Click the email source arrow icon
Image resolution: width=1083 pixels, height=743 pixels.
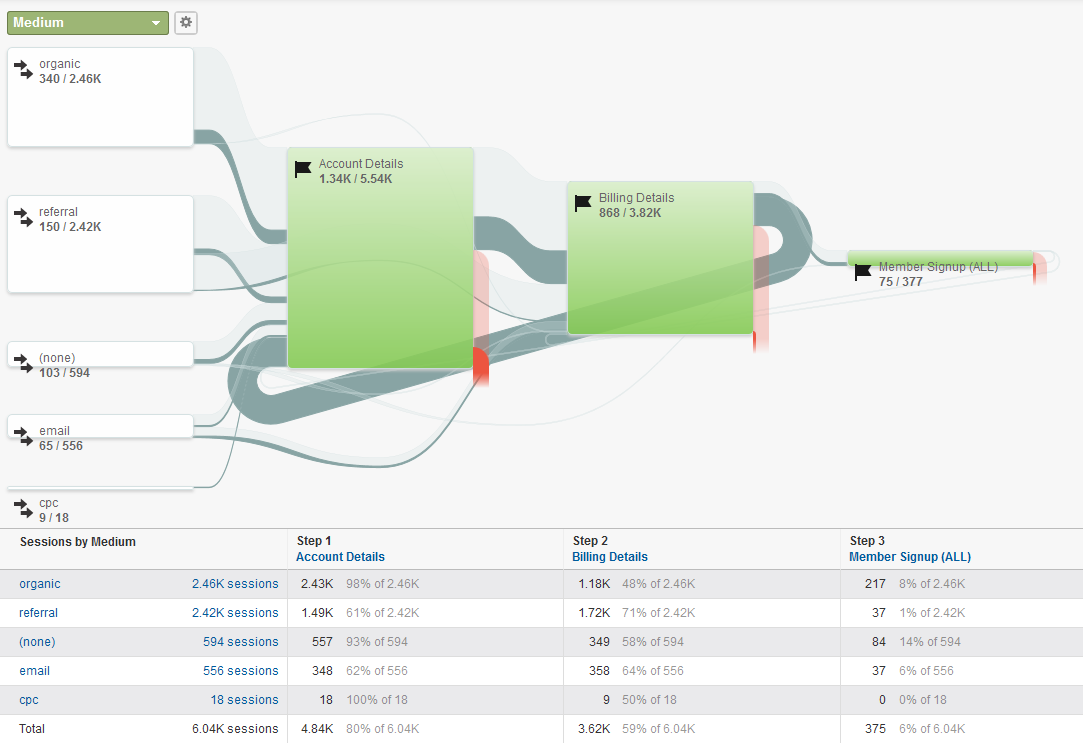23,437
